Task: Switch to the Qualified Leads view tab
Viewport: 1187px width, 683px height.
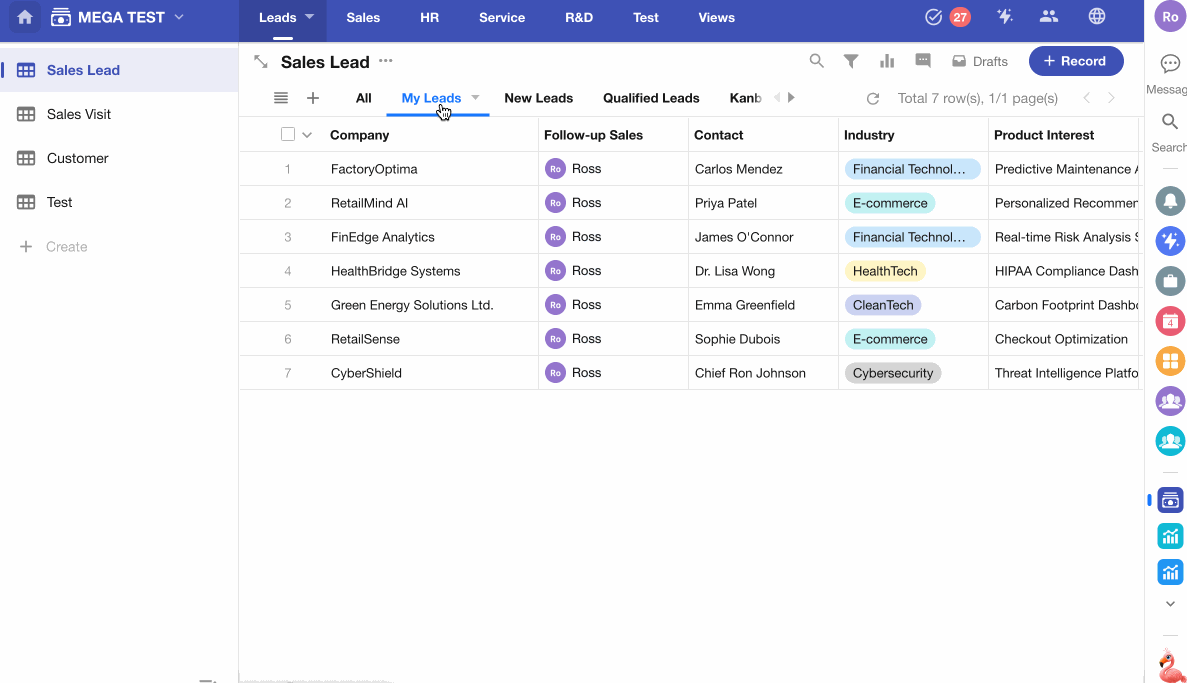Action: click(x=651, y=98)
